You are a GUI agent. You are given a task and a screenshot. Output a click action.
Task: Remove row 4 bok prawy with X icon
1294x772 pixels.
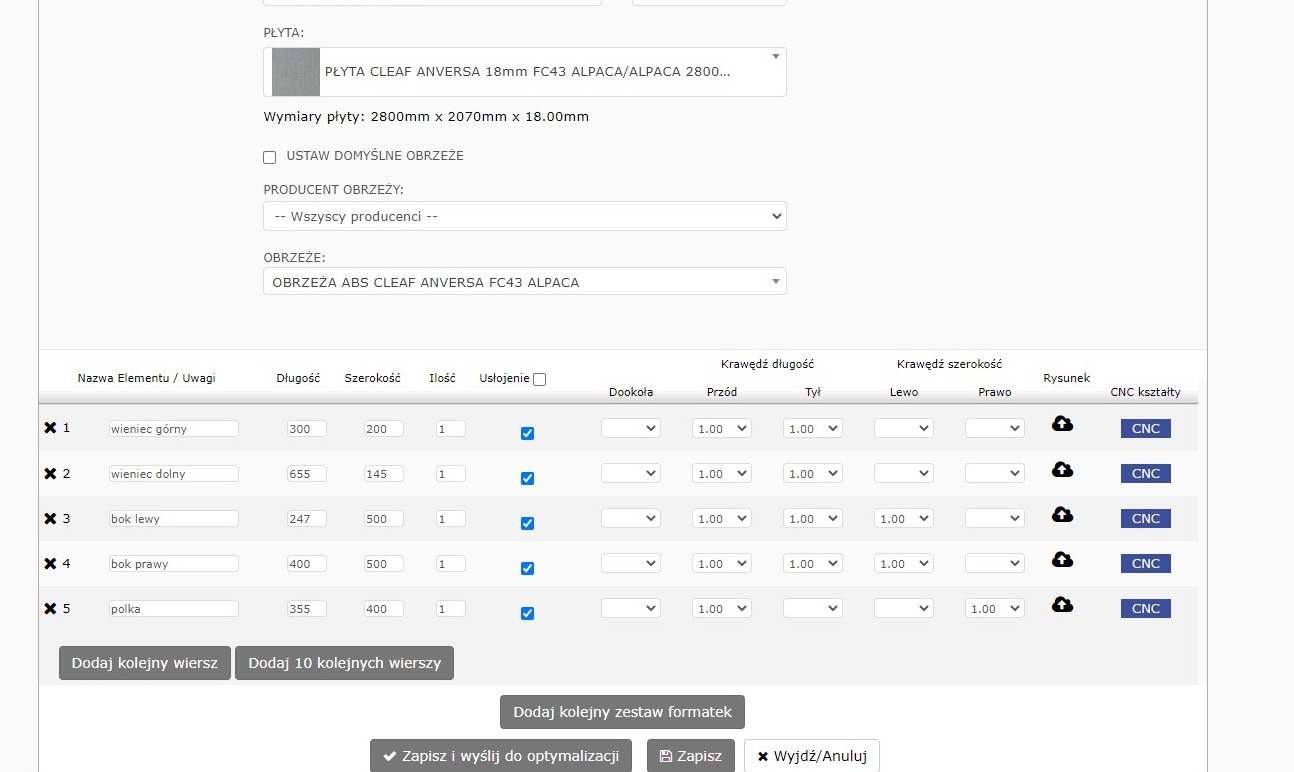pos(50,563)
